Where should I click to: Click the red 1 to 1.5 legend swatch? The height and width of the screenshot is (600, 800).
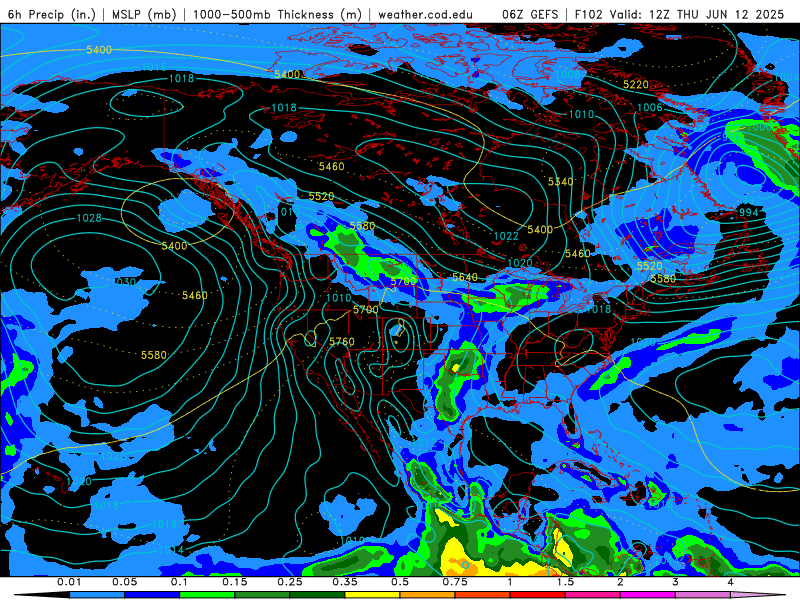pos(538,595)
